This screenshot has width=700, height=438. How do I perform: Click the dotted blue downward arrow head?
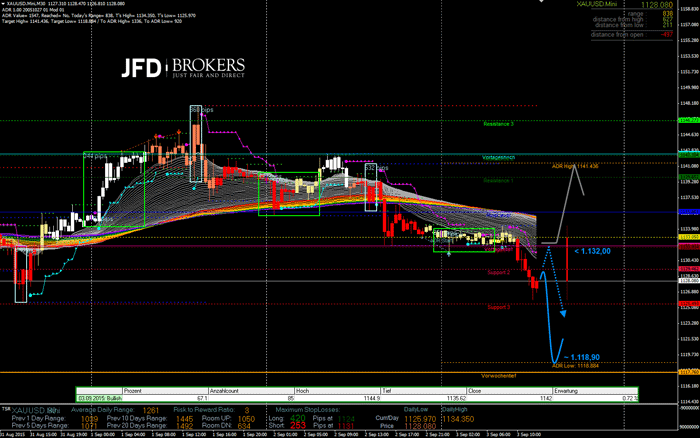tap(563, 315)
